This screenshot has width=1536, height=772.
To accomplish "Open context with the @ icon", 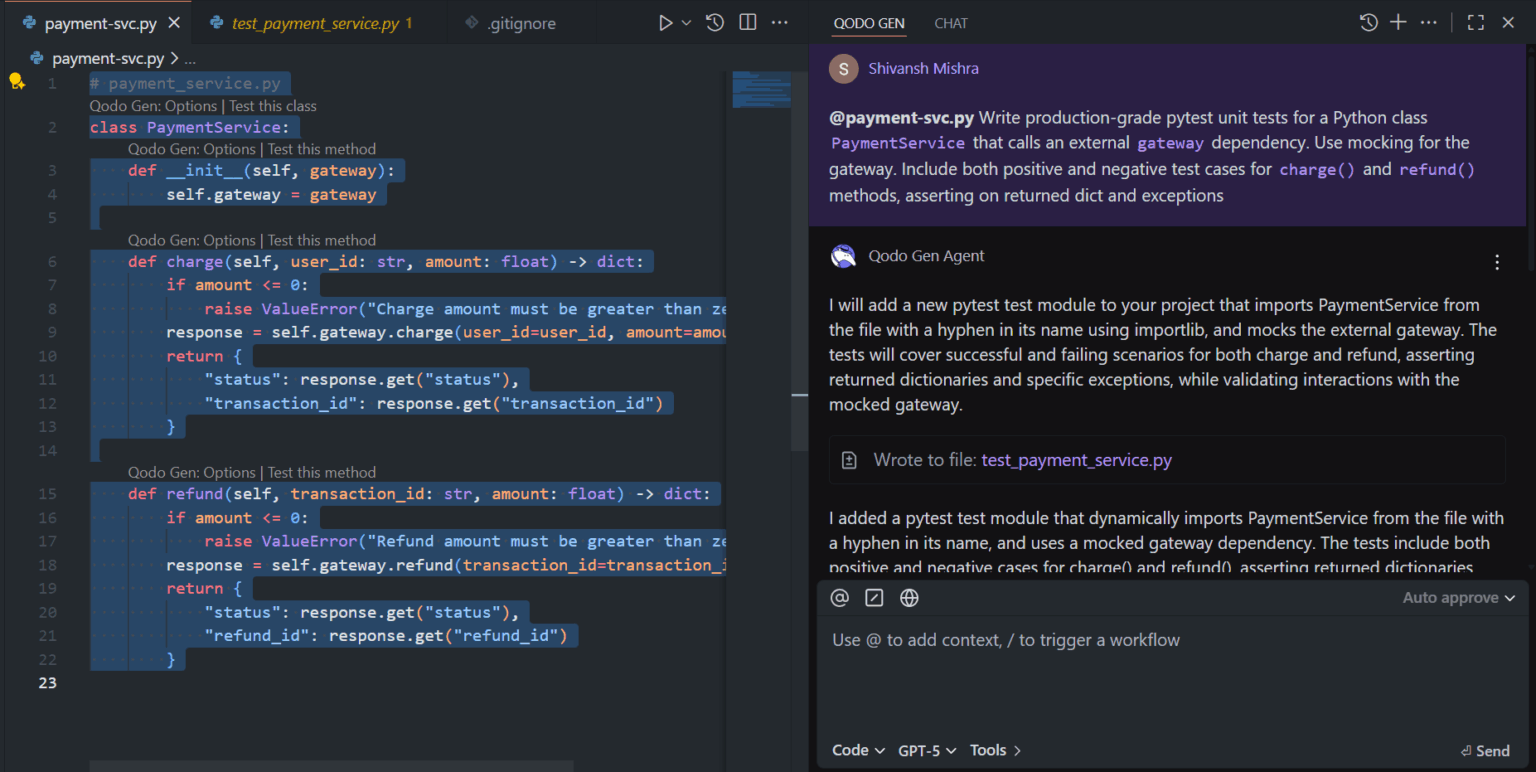I will click(839, 597).
